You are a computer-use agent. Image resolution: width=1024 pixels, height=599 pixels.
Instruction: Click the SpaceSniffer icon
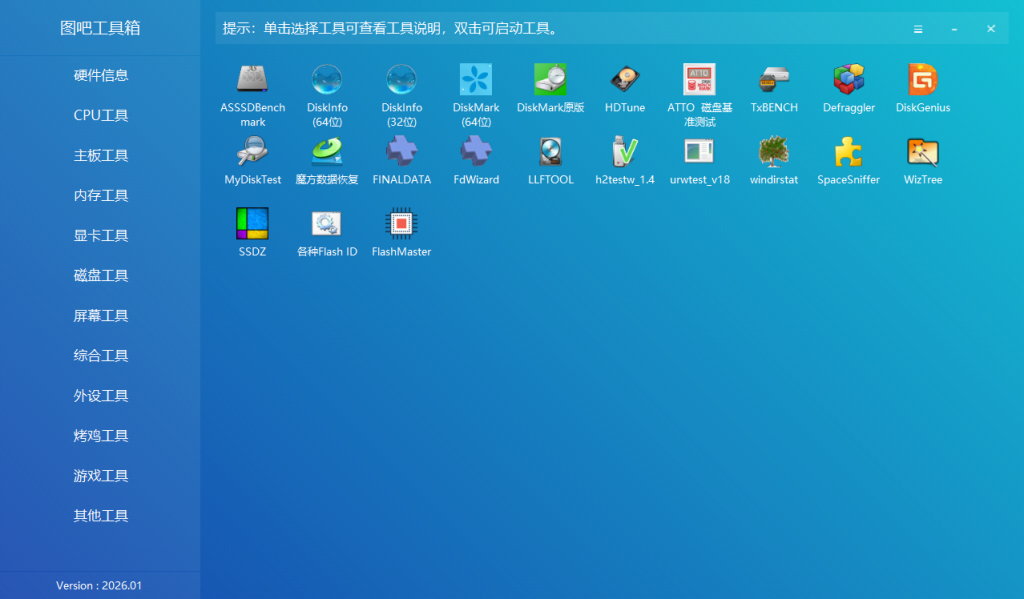[x=849, y=152]
